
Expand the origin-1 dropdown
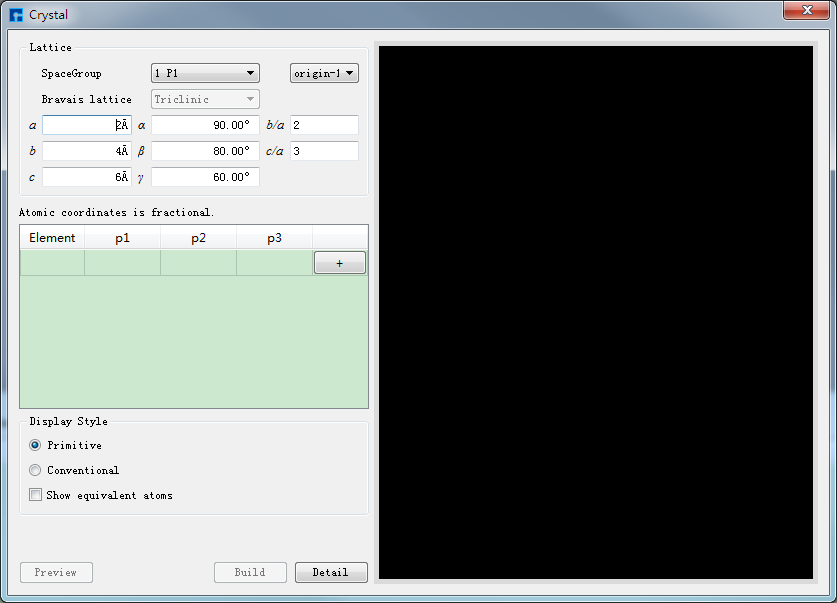[x=324, y=73]
